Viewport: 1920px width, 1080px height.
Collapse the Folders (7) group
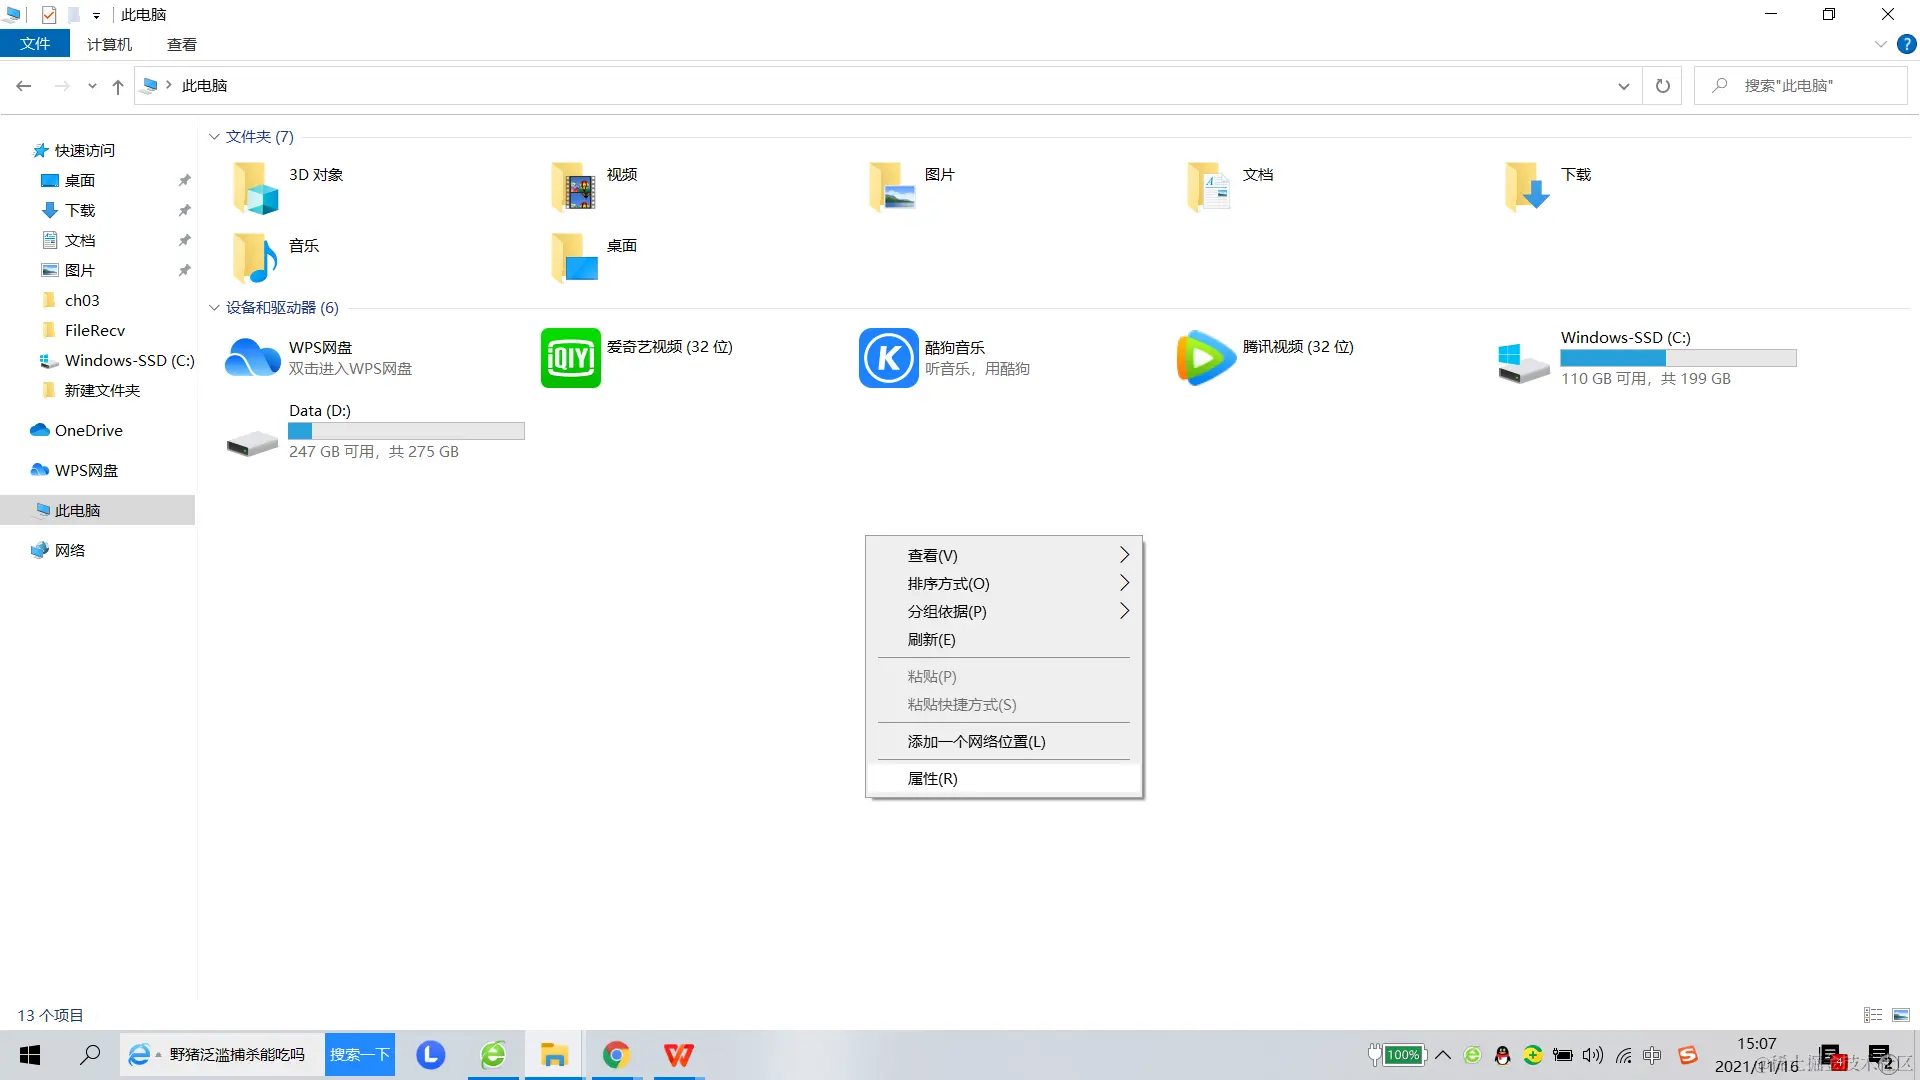pyautogui.click(x=214, y=137)
